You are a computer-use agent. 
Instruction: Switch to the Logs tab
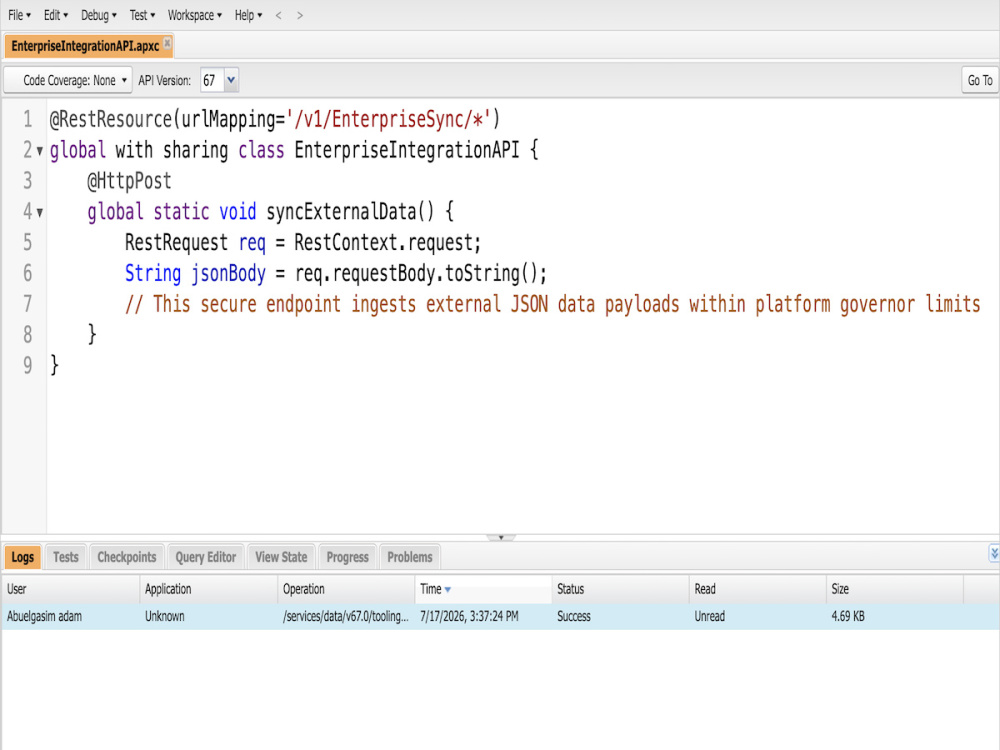pyautogui.click(x=22, y=557)
